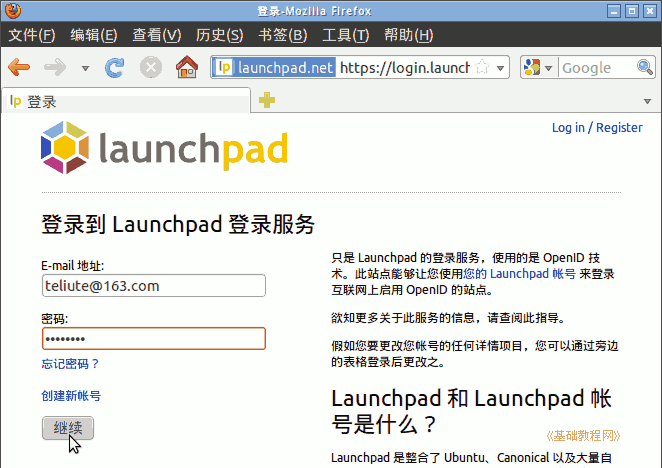Click the Stop loading icon
The height and width of the screenshot is (468, 662).
coord(151,68)
